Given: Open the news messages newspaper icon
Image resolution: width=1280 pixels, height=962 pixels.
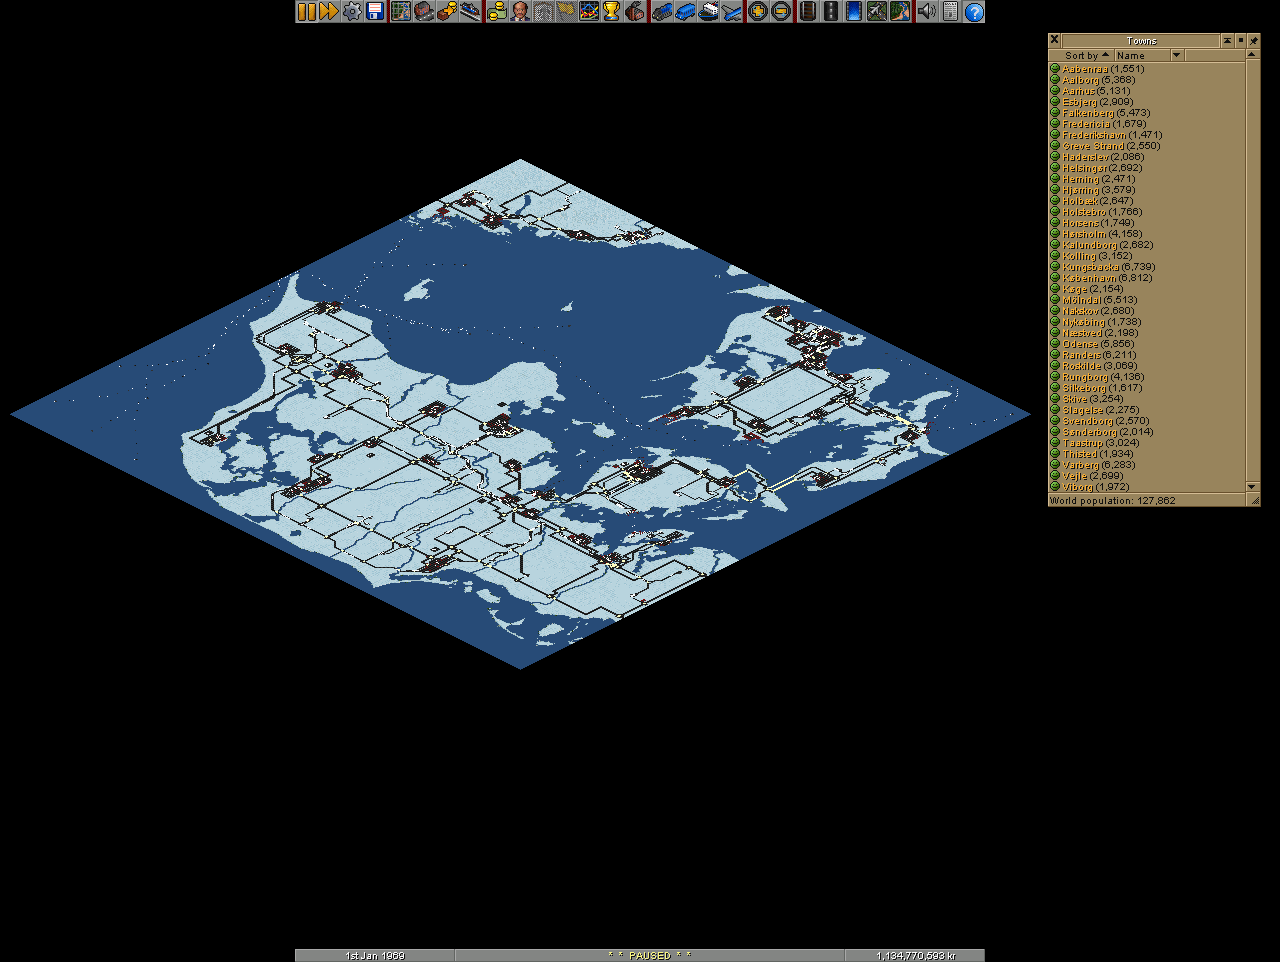Looking at the screenshot, I should click(950, 12).
